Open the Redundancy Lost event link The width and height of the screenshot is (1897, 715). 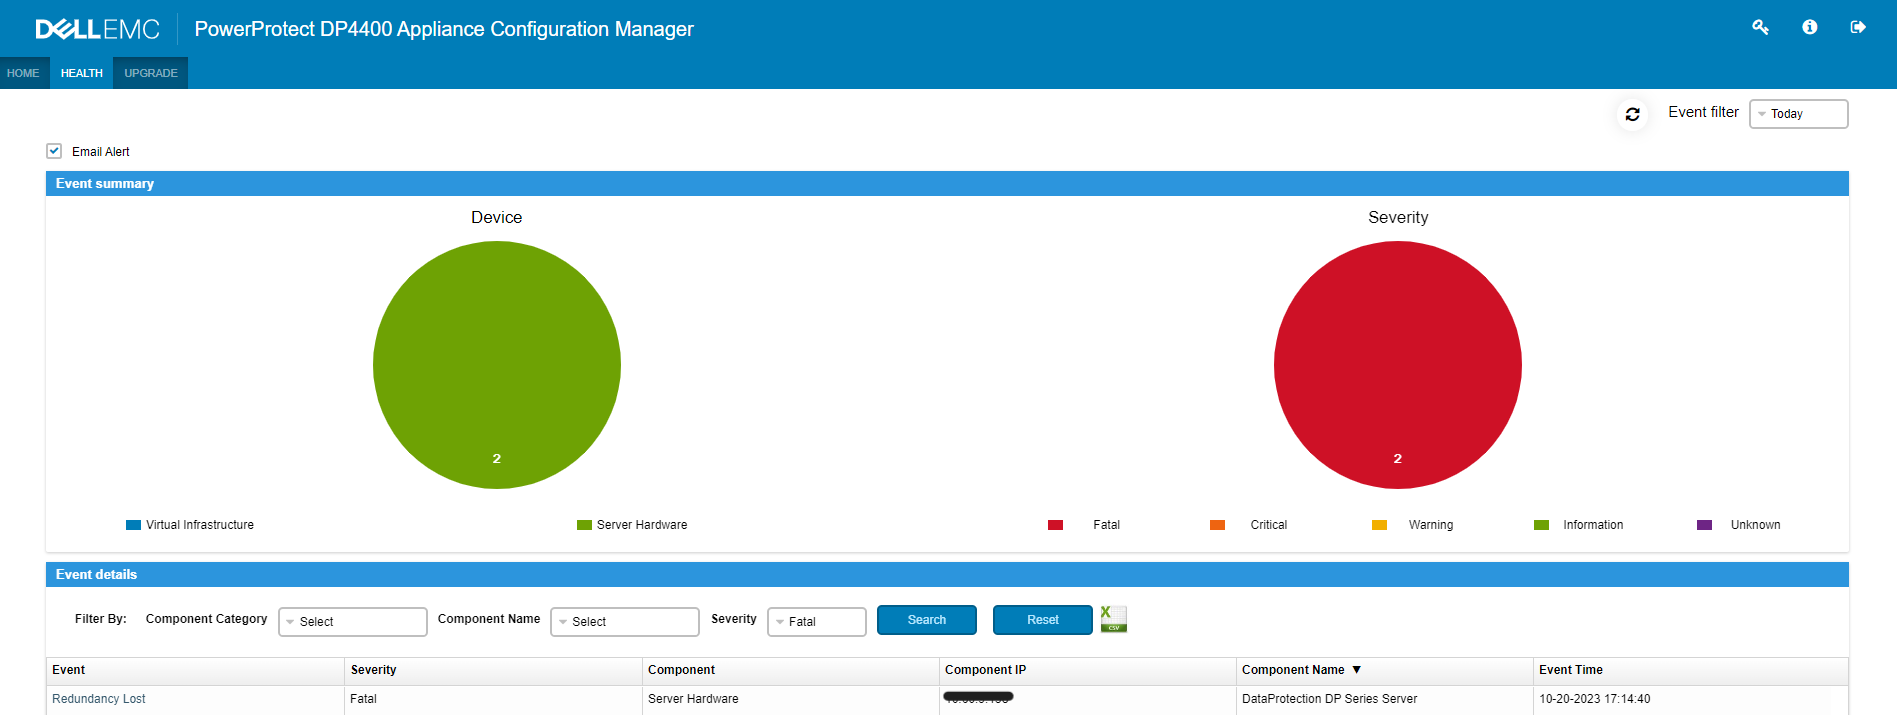[x=99, y=699]
